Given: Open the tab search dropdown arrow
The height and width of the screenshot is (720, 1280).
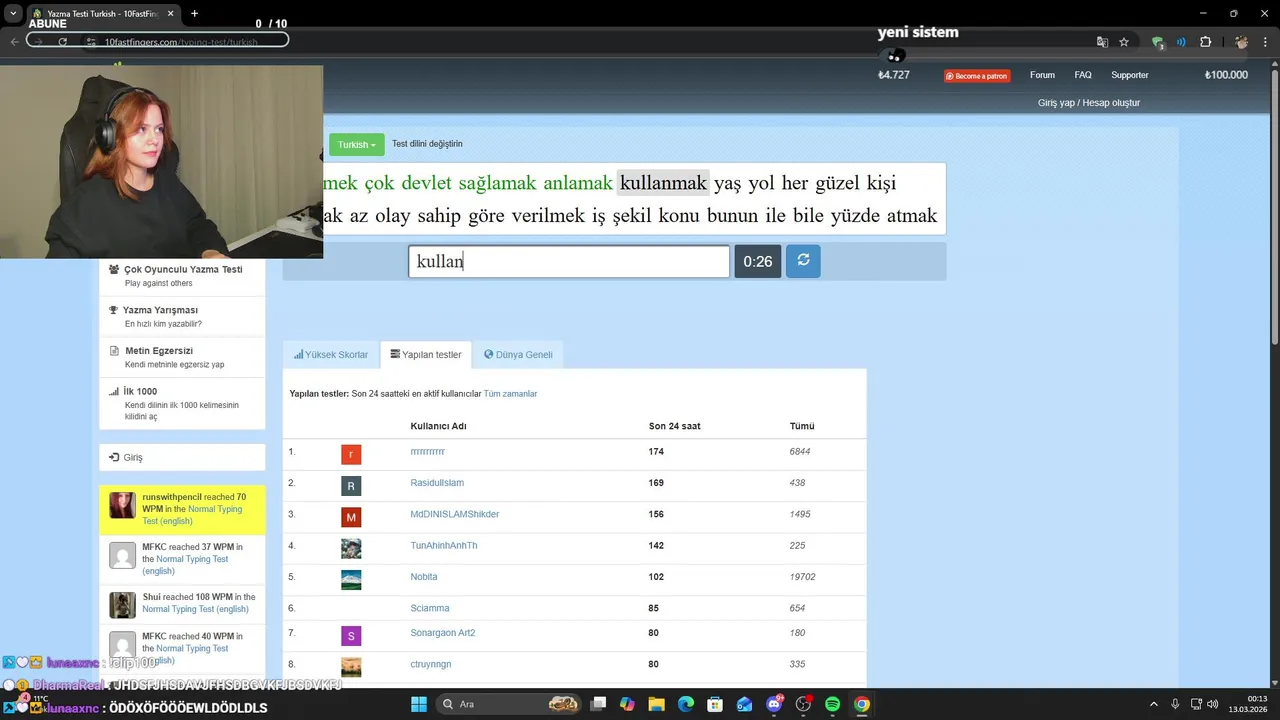Looking at the screenshot, I should click(13, 13).
